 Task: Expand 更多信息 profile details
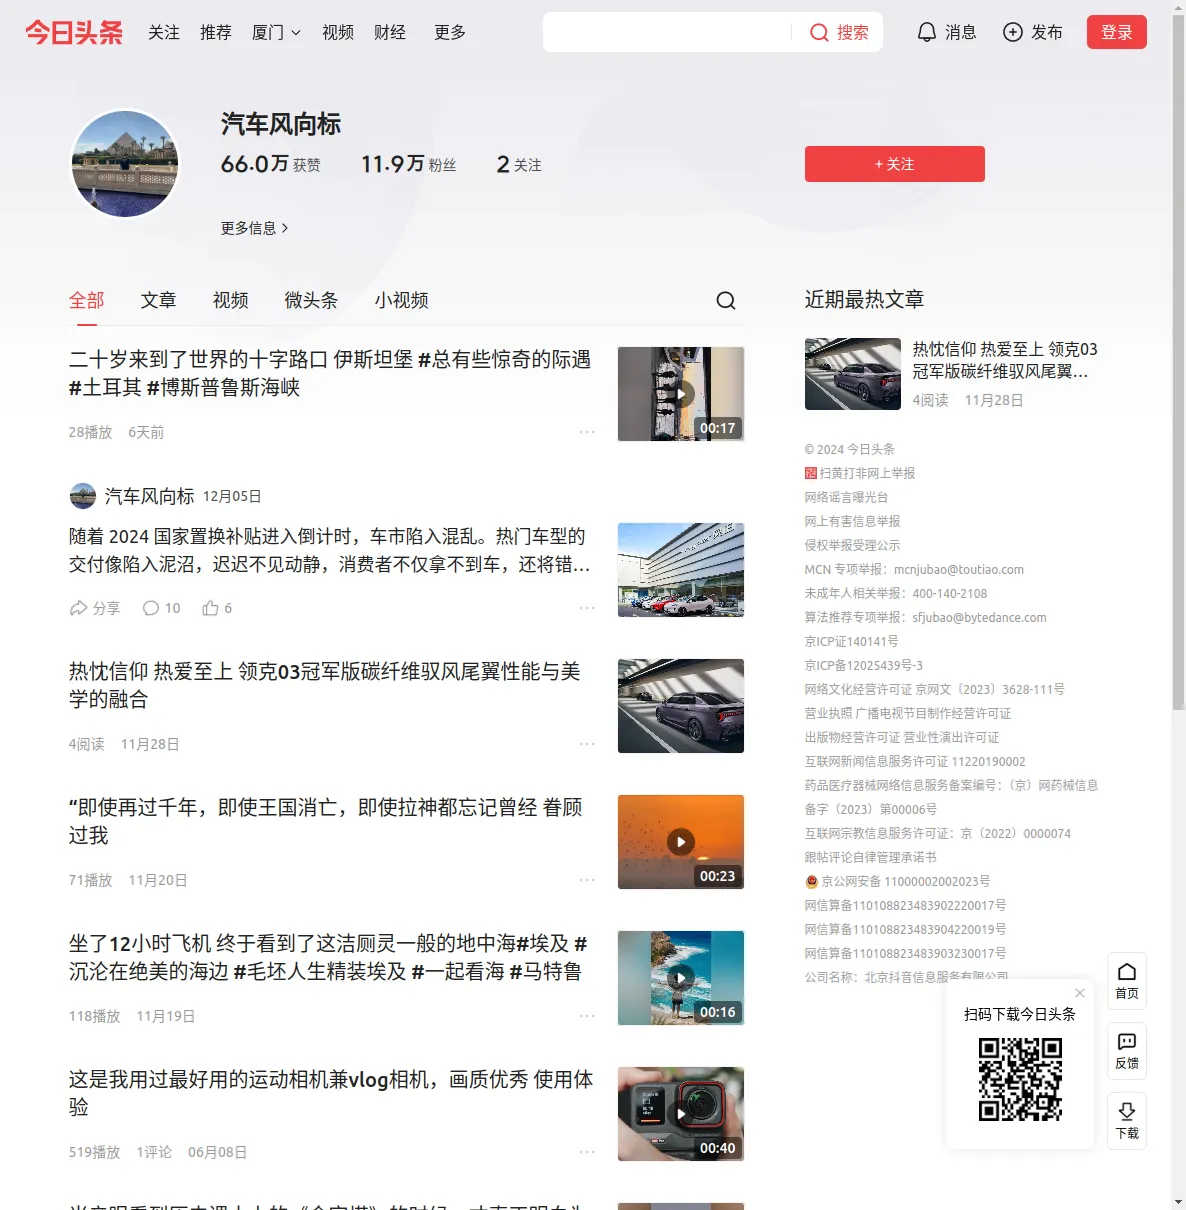pyautogui.click(x=255, y=228)
